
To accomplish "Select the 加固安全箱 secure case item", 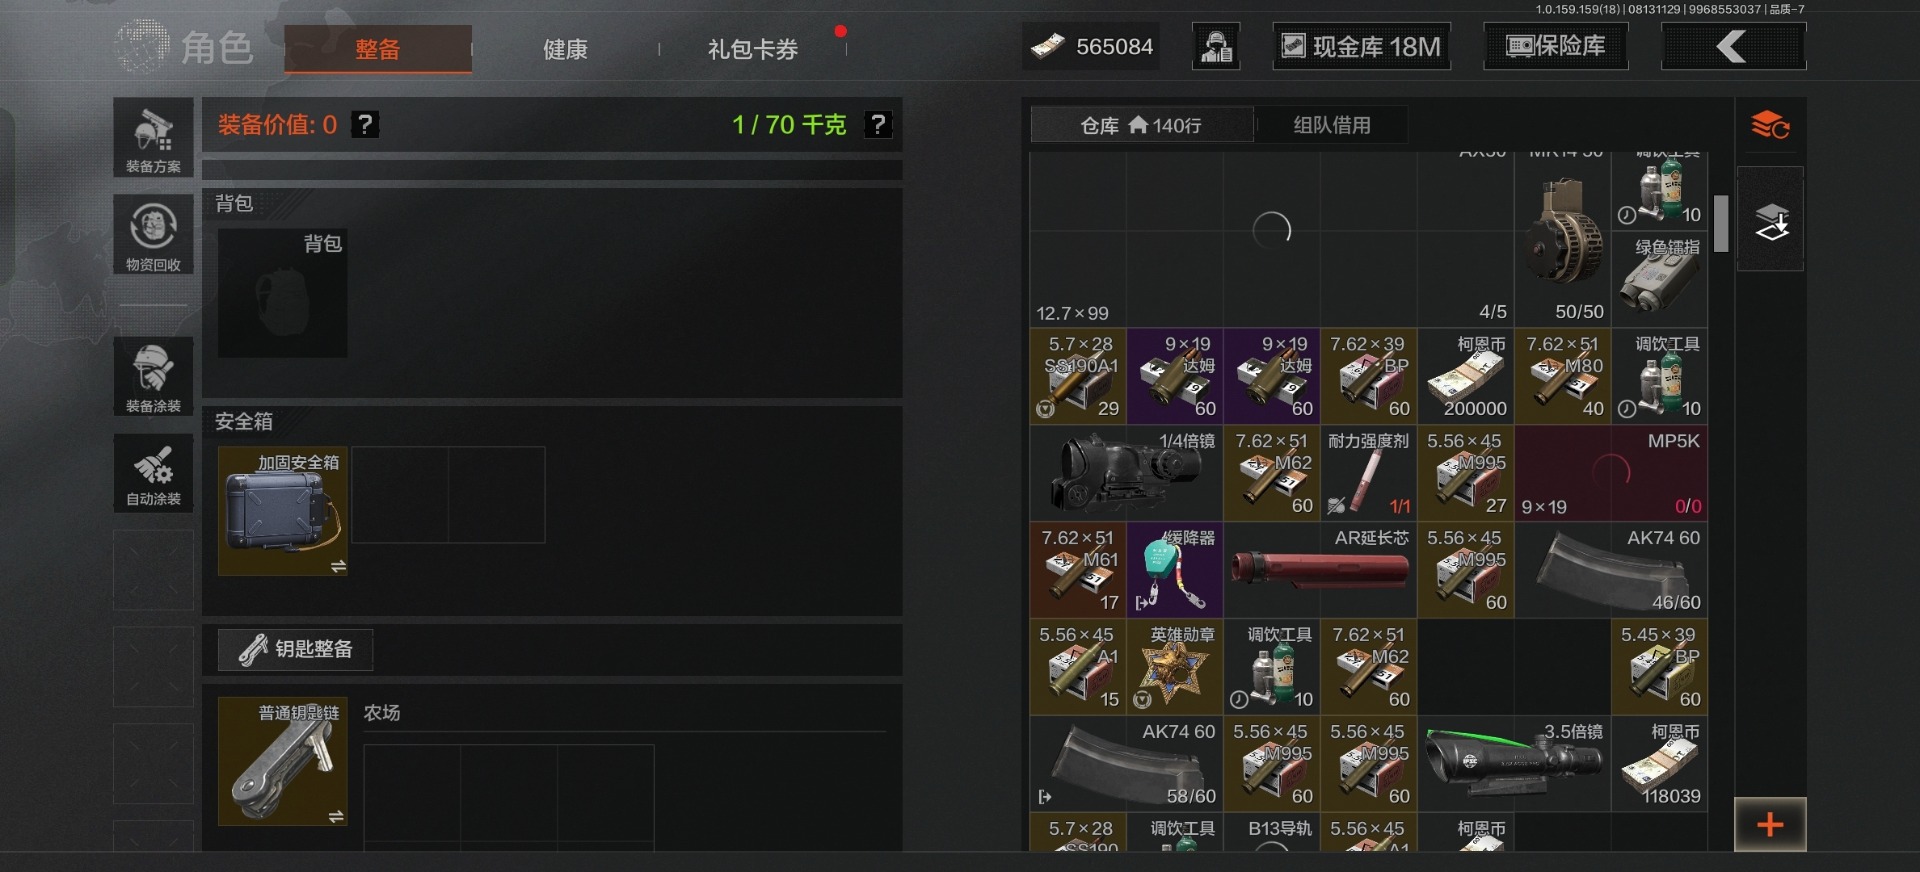I will 283,511.
